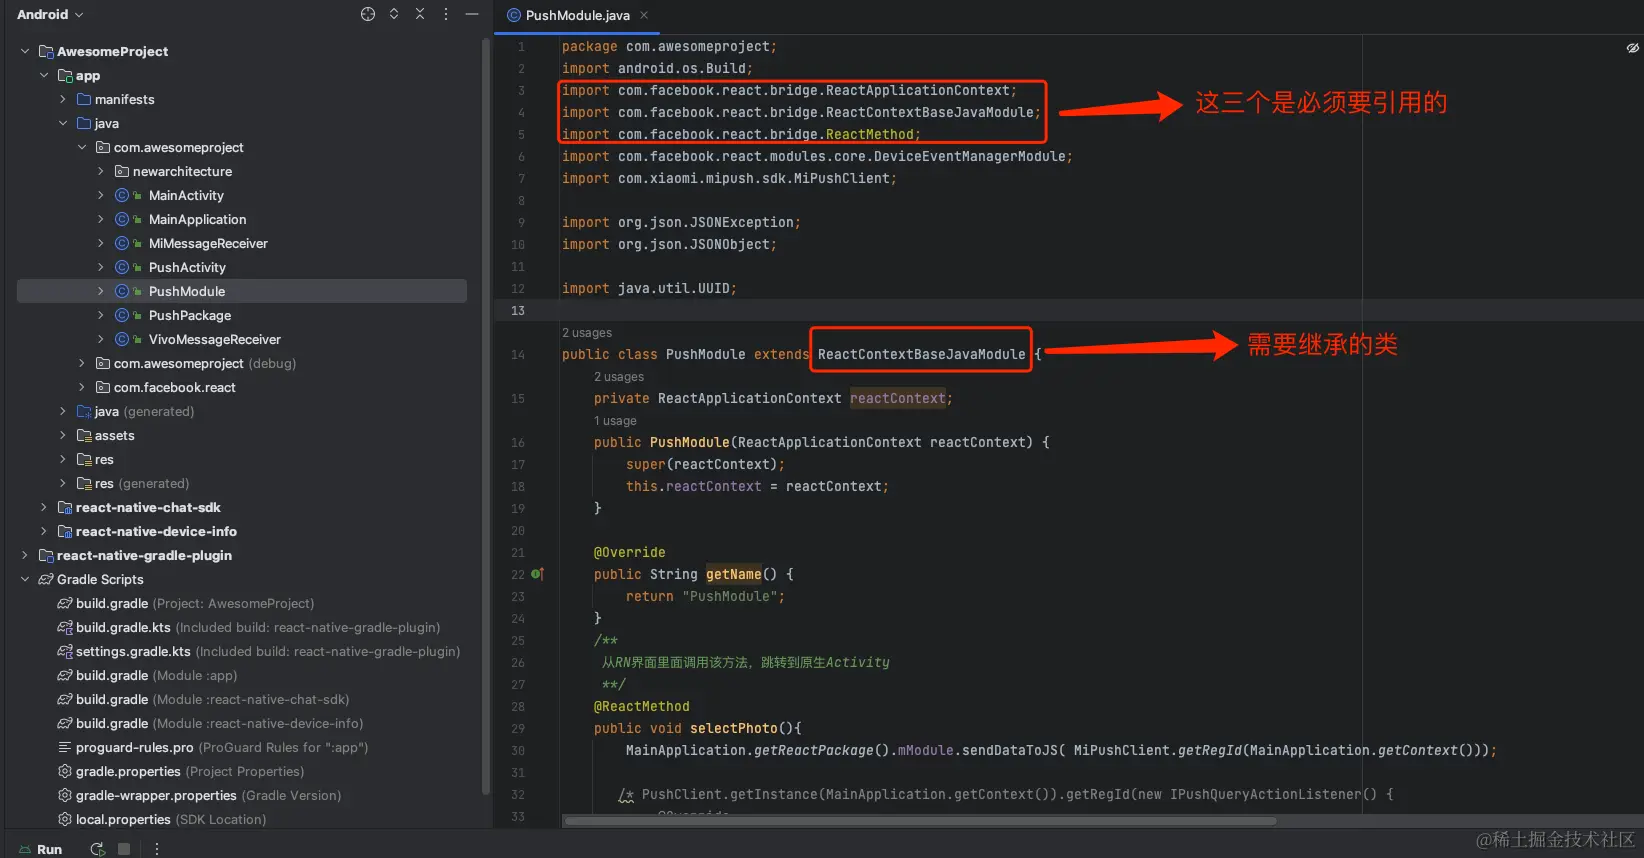Click settings.gradle.kts file icon

[x=65, y=651]
